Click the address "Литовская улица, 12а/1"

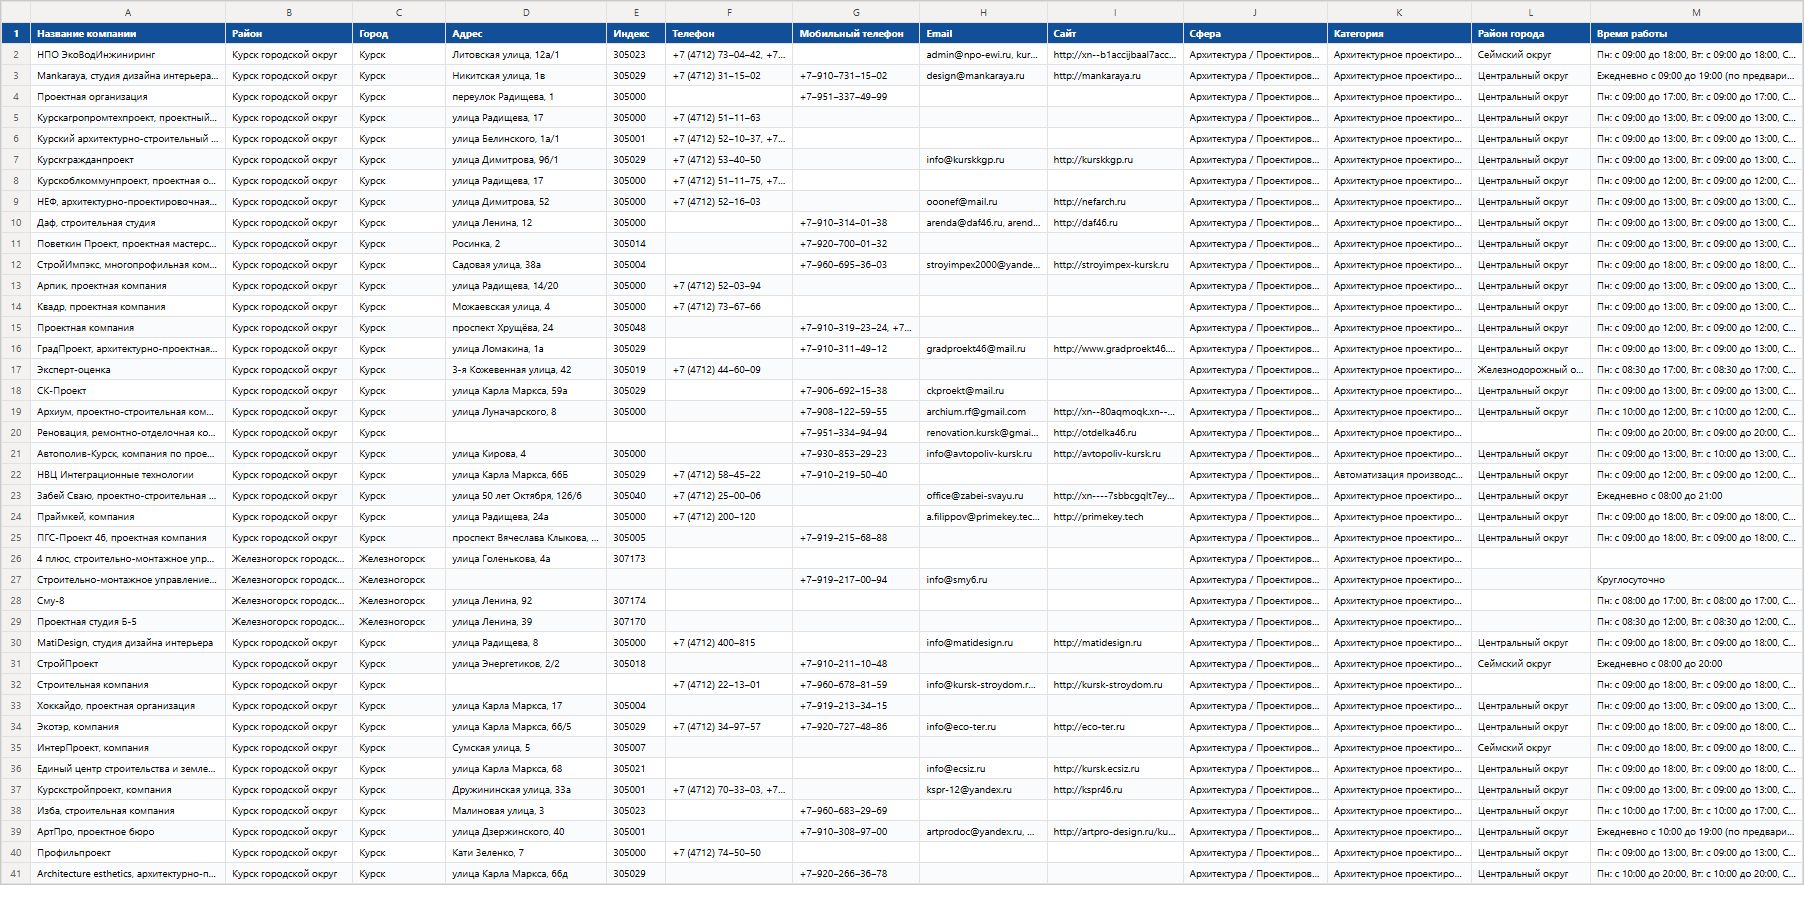point(526,55)
